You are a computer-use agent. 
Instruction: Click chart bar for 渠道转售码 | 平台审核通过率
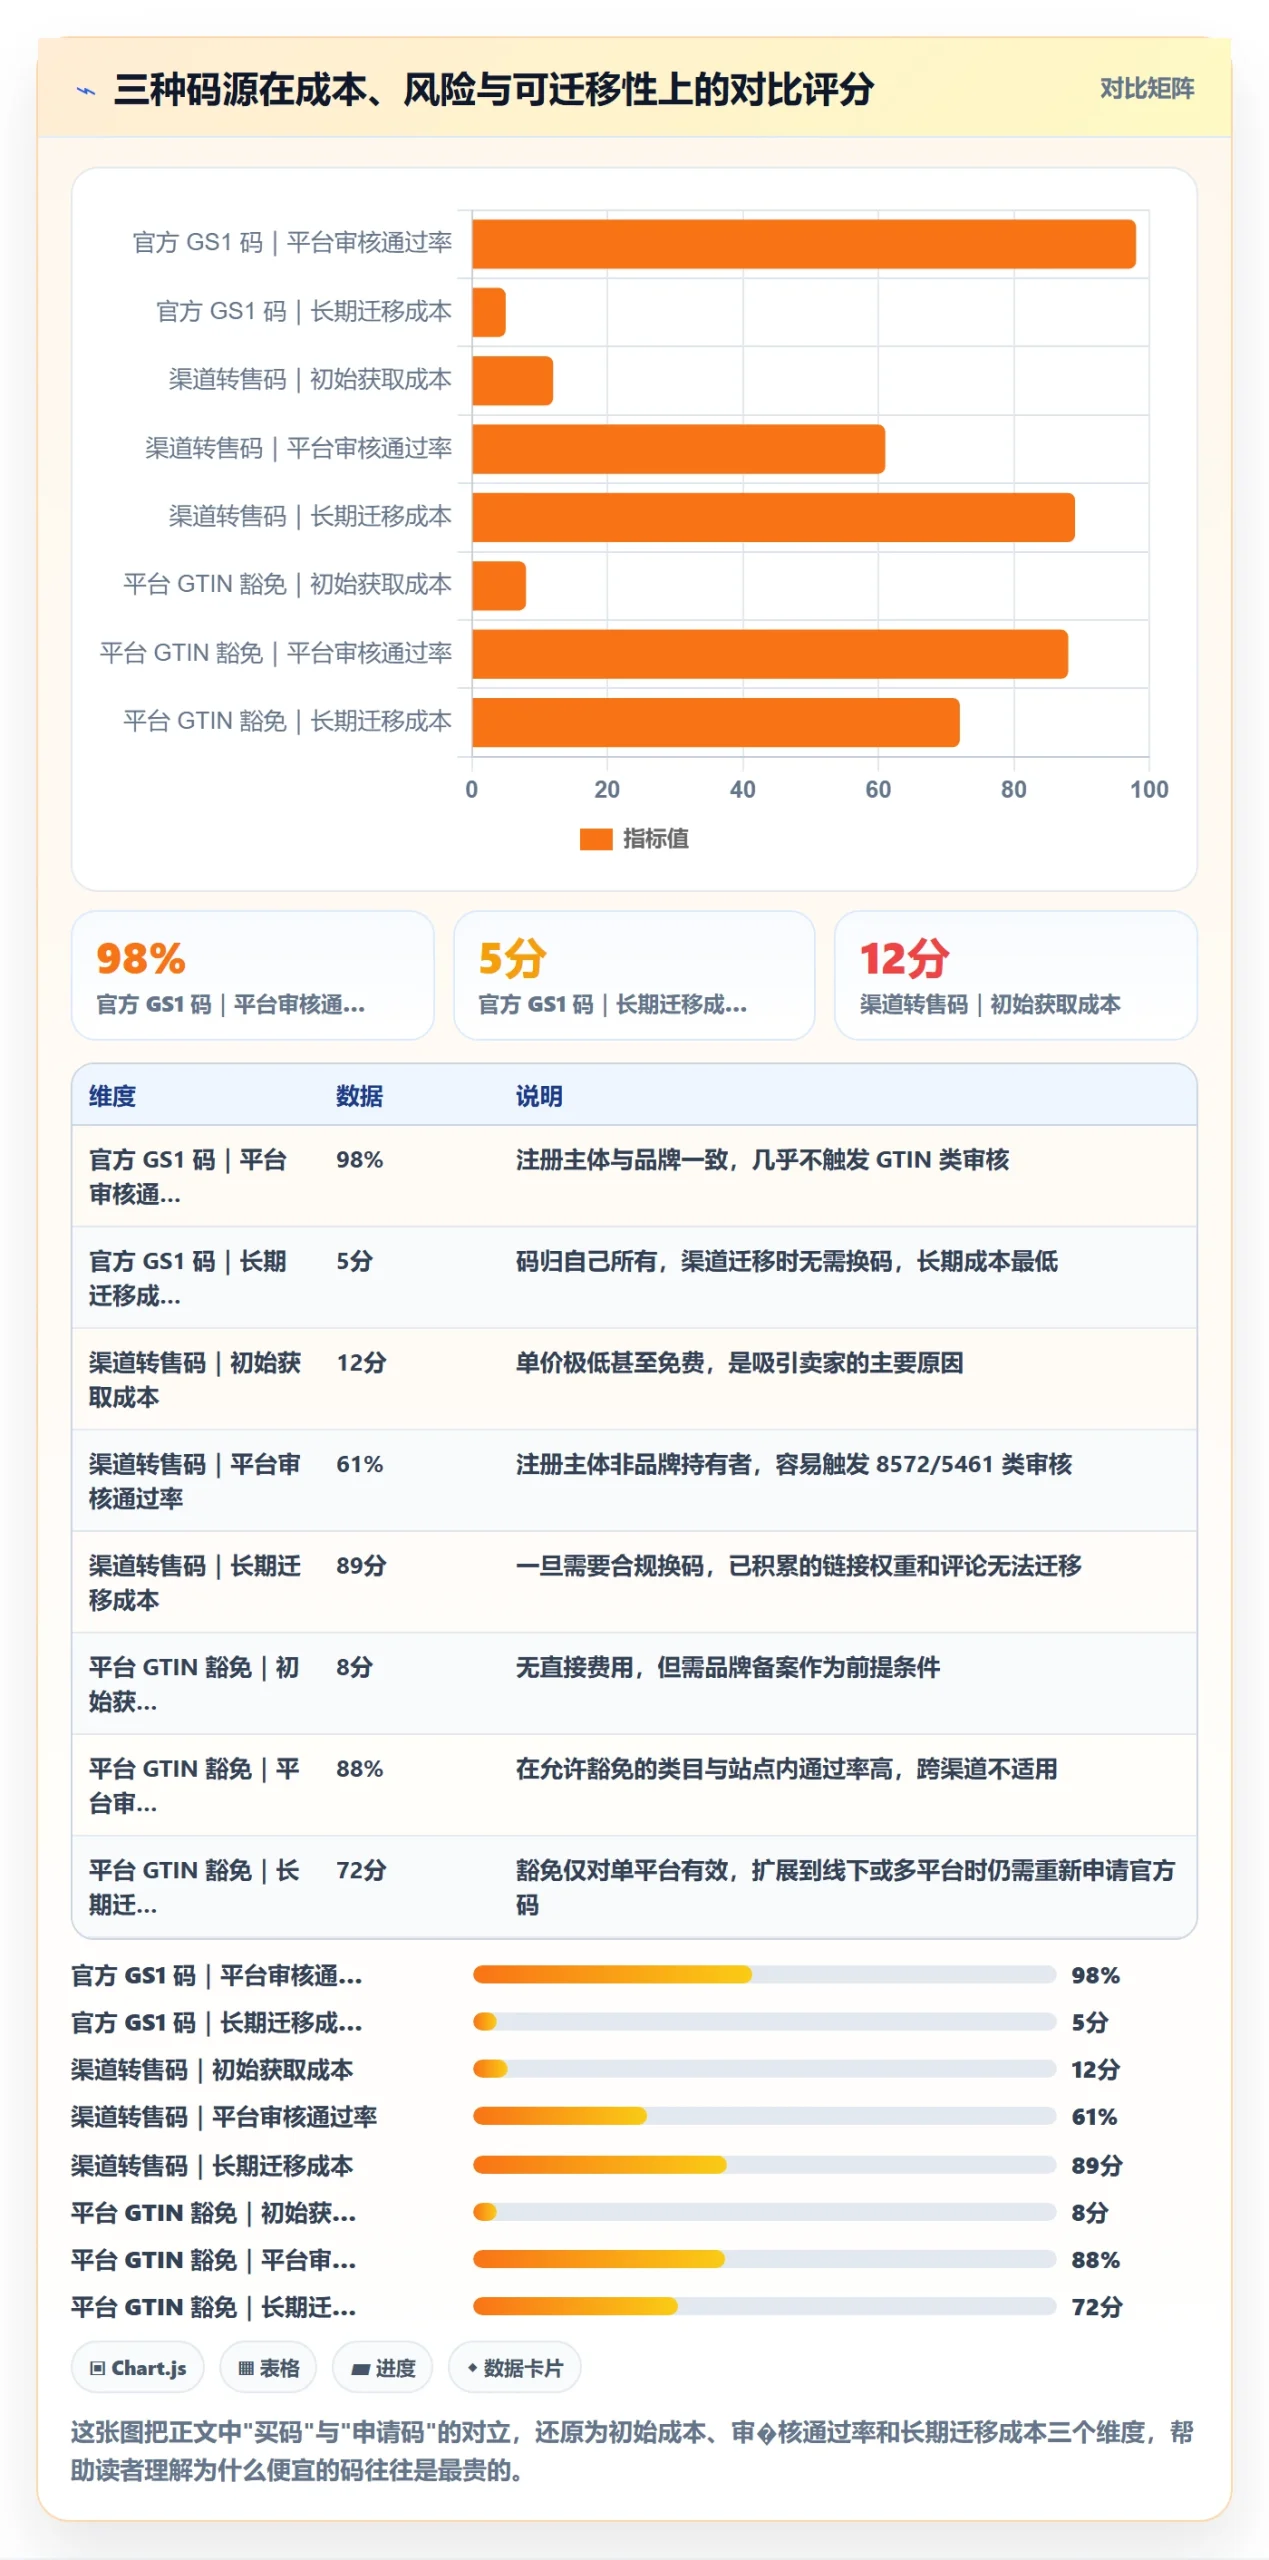(678, 449)
